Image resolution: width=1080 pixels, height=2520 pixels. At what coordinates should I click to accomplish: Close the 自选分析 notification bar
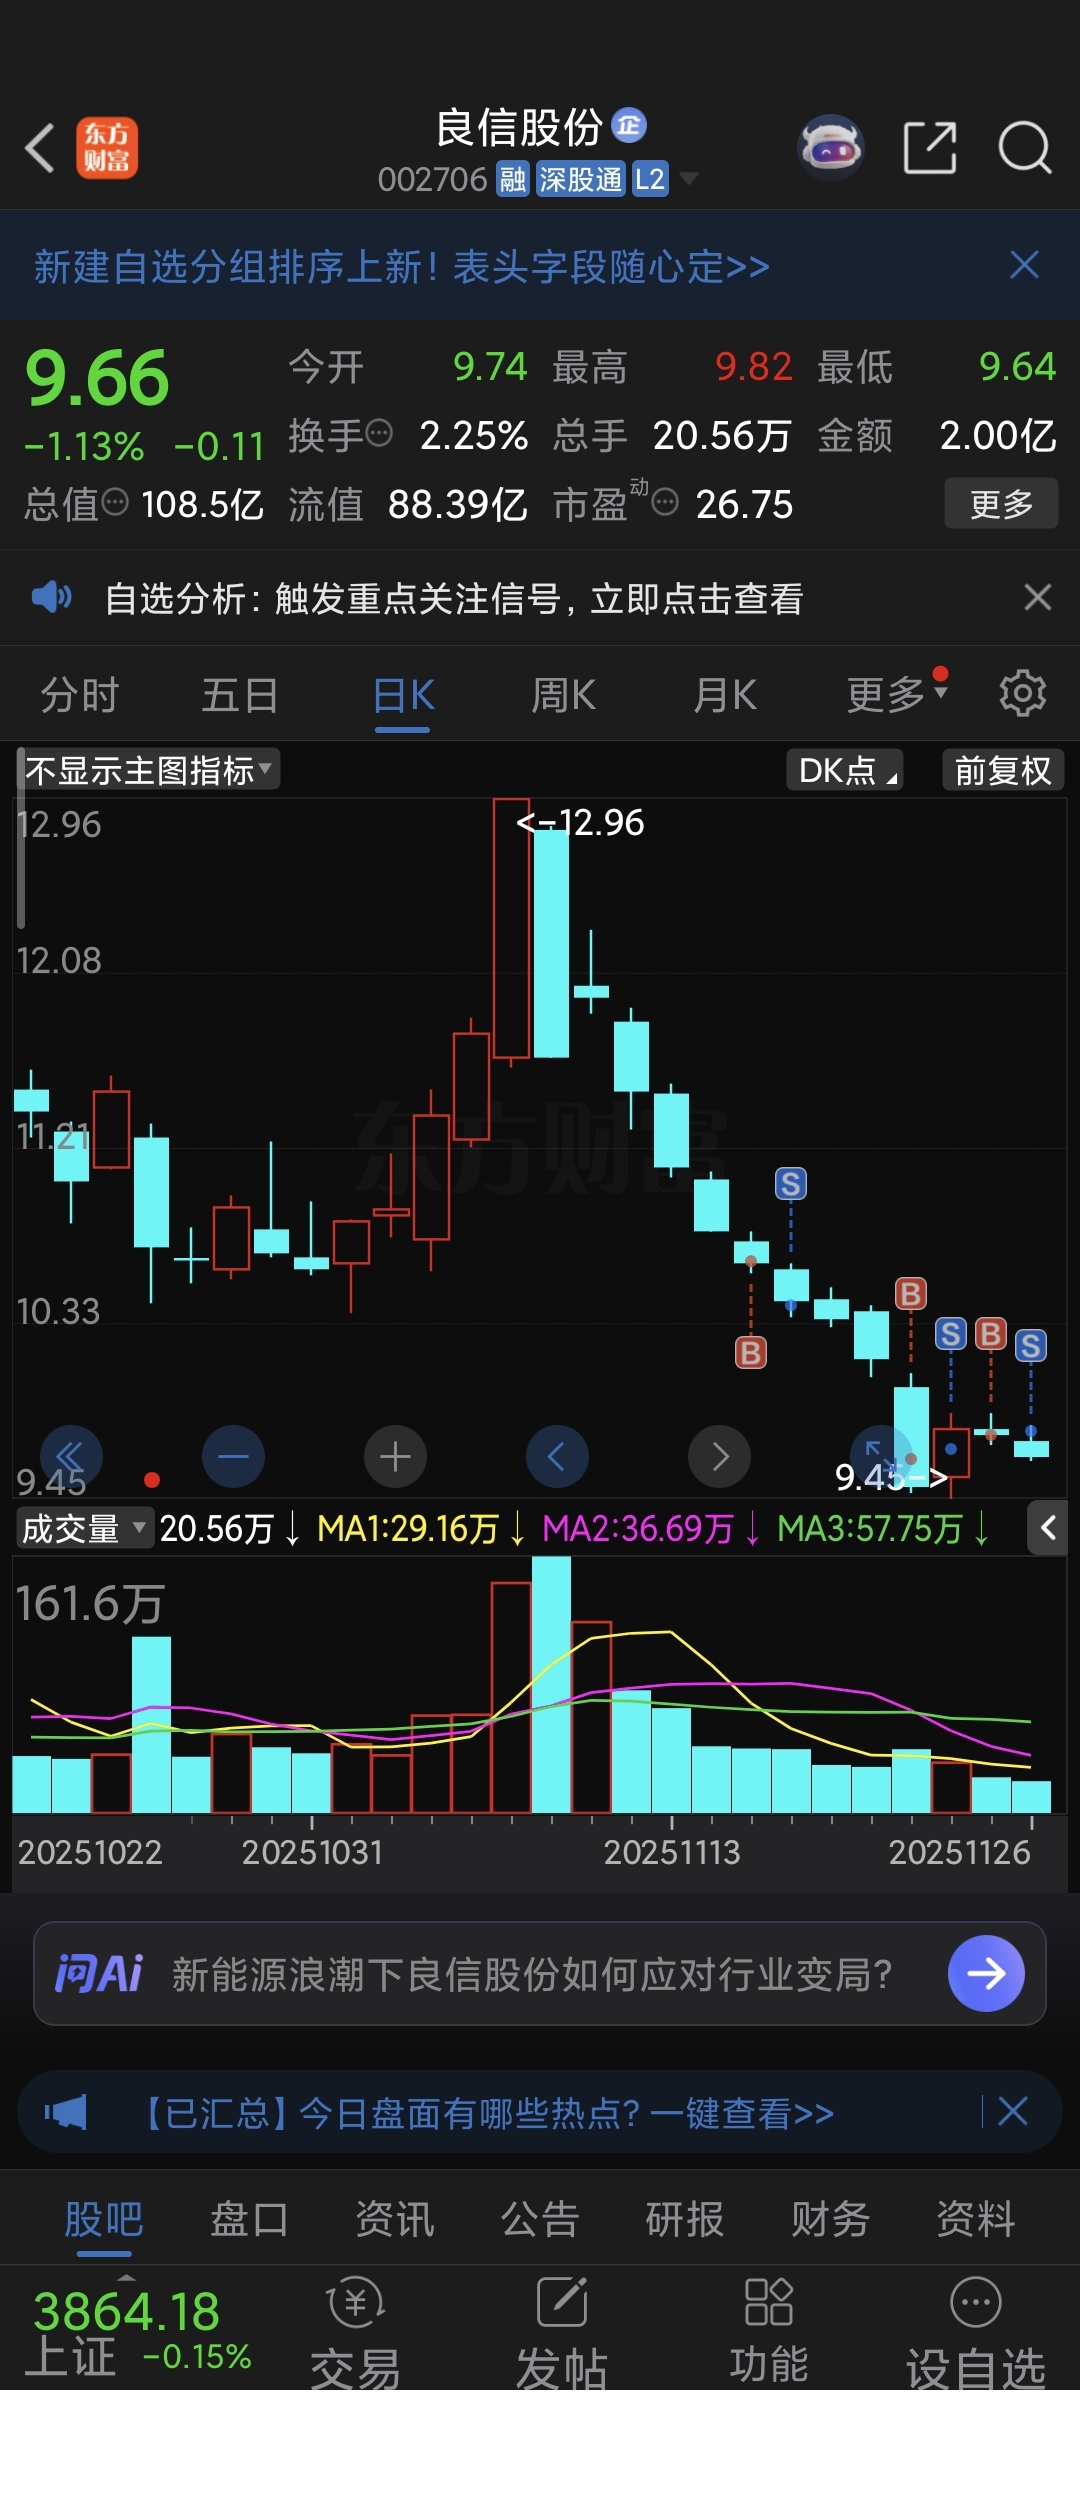point(1038,597)
